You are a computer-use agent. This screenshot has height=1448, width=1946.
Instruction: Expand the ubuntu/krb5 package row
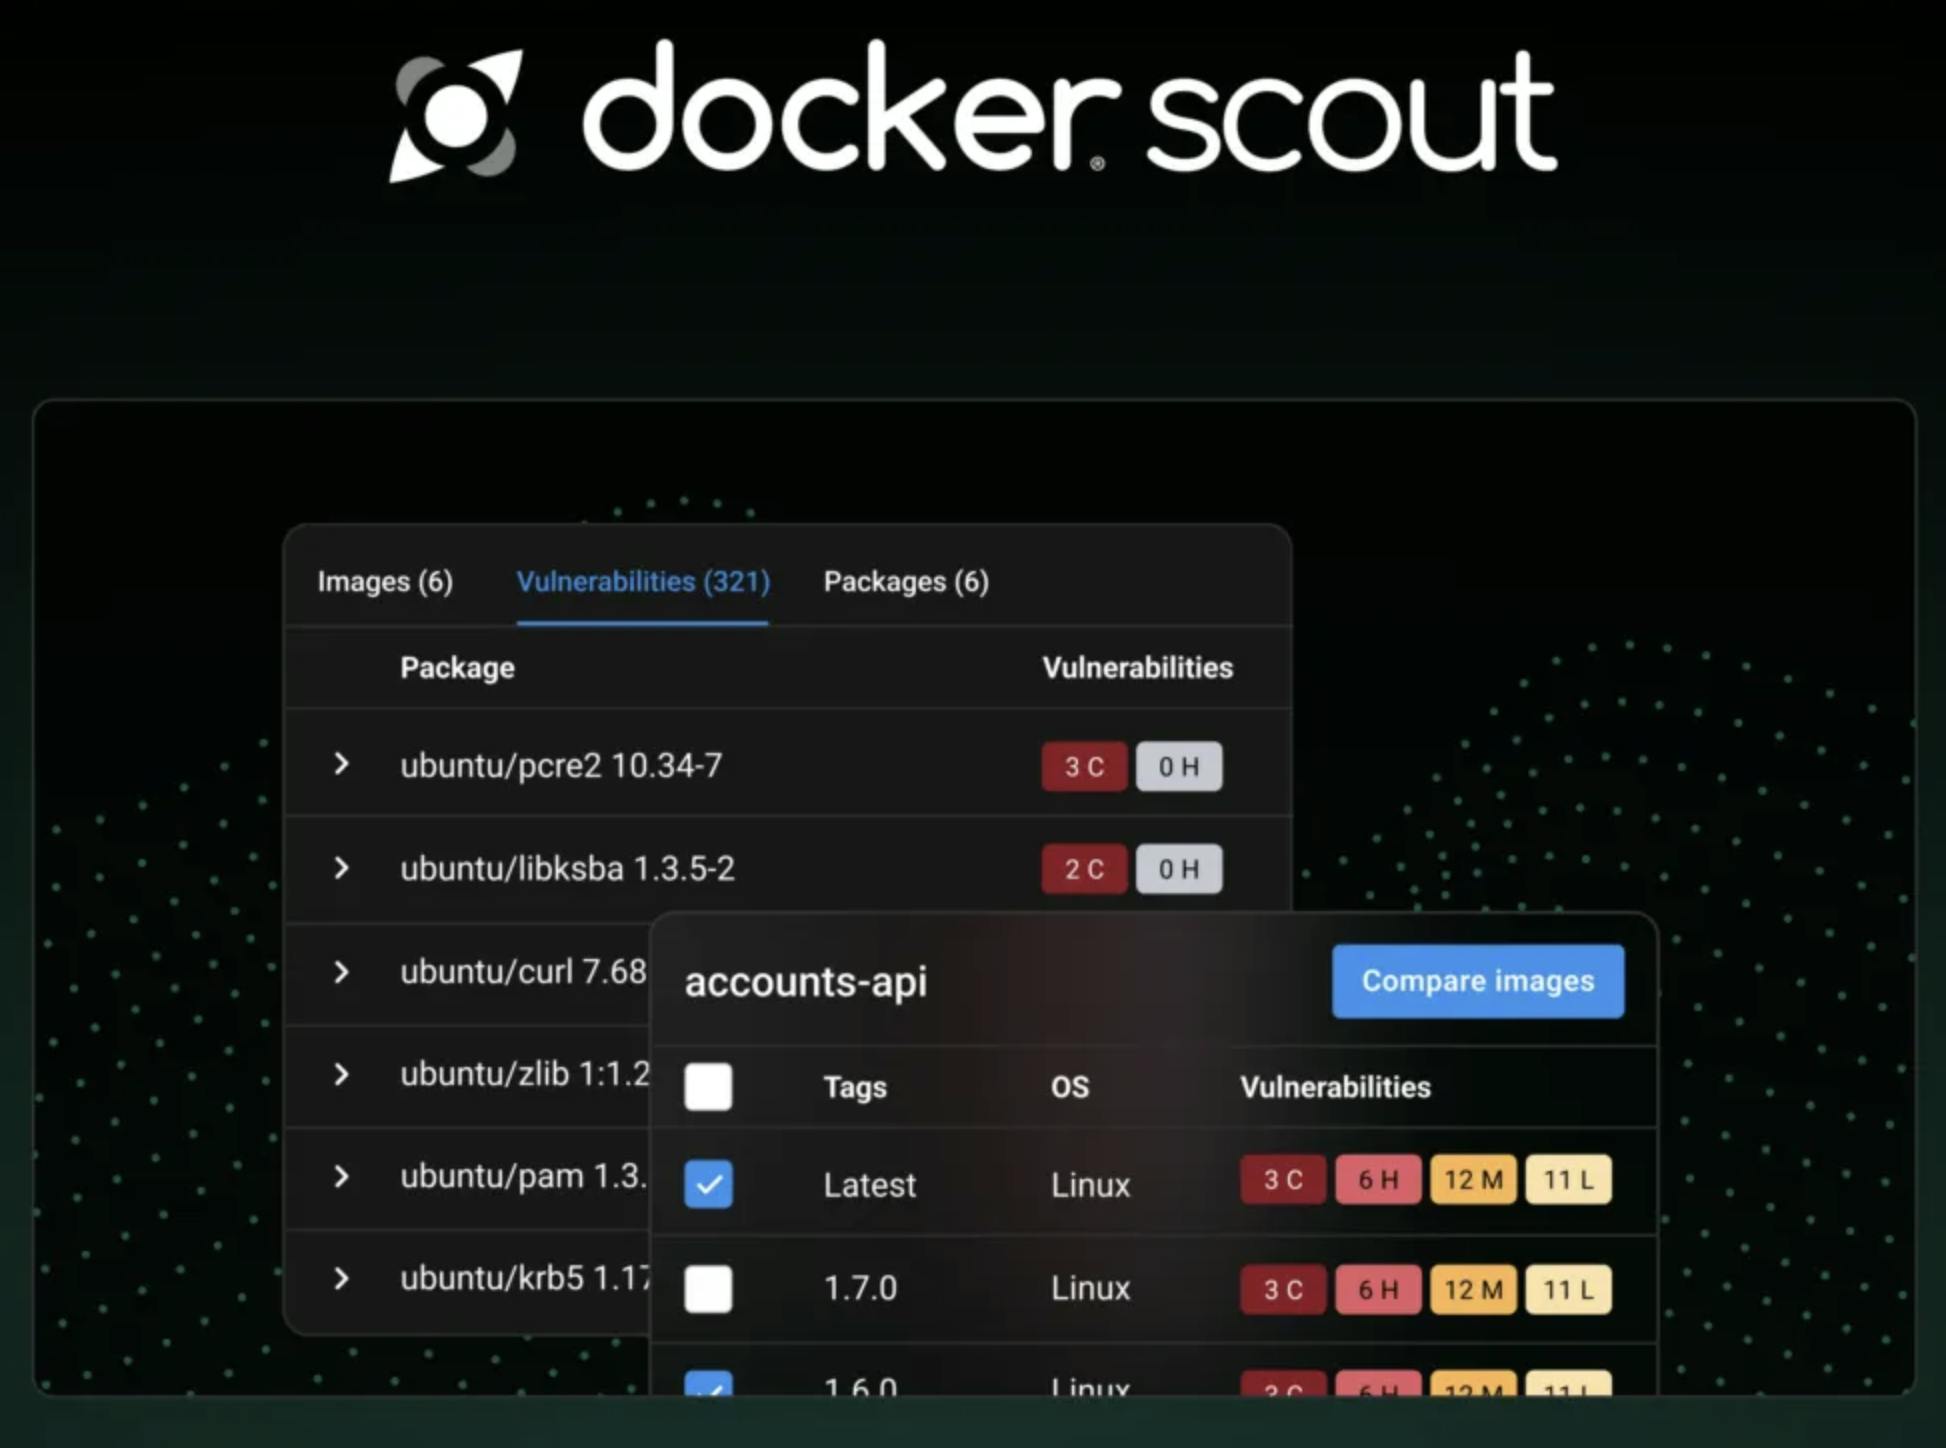[342, 1278]
